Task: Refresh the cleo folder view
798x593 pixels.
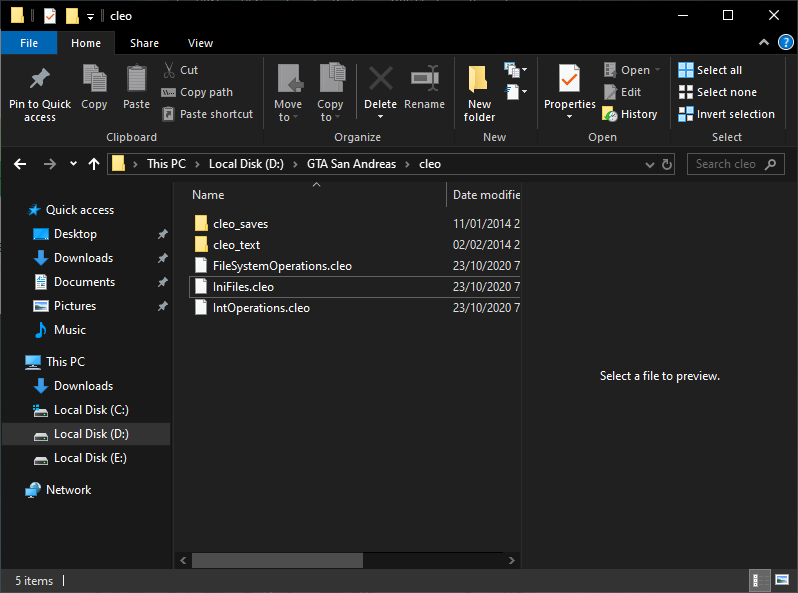Action: [666, 164]
